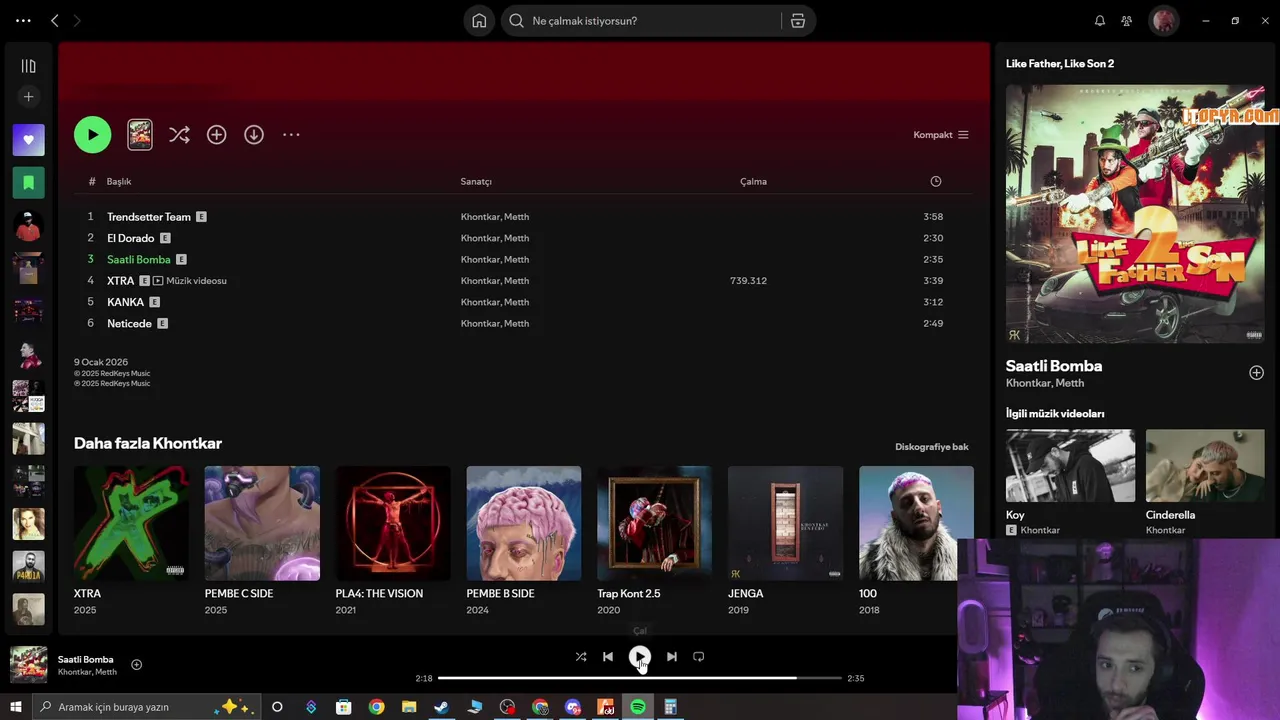
Task: Open album more options three-dot menu
Action: point(291,135)
